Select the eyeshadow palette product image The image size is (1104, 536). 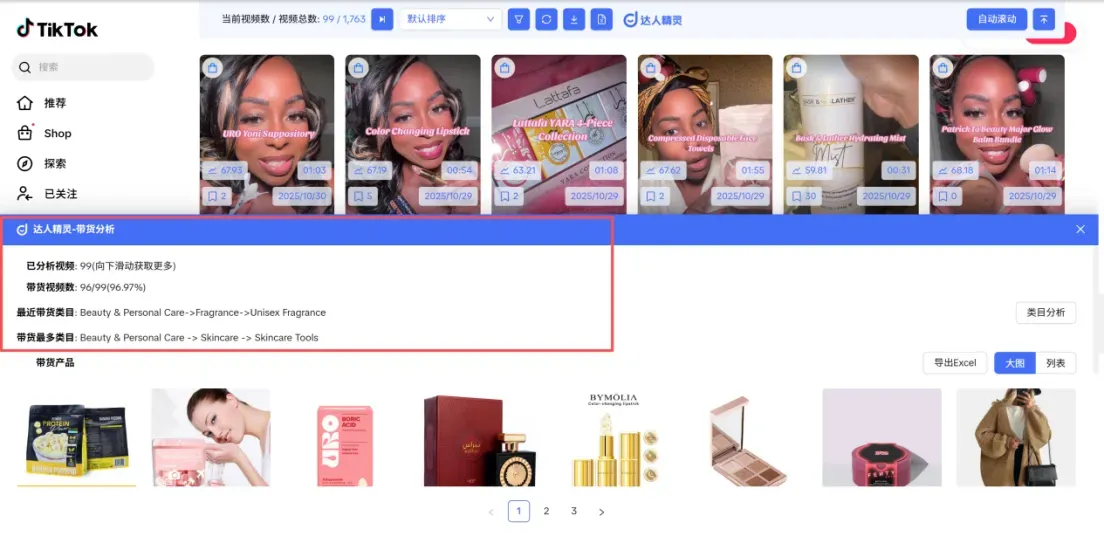pyautogui.click(x=748, y=437)
